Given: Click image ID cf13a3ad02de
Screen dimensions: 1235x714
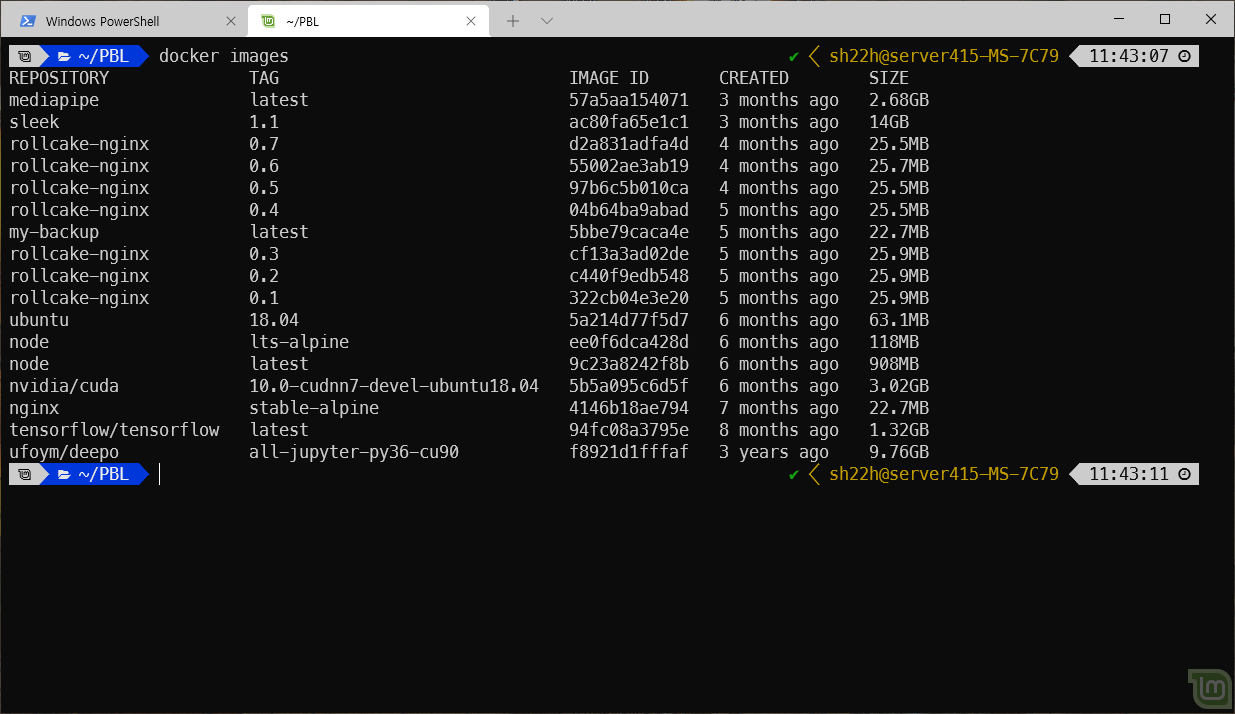Looking at the screenshot, I should point(629,254).
